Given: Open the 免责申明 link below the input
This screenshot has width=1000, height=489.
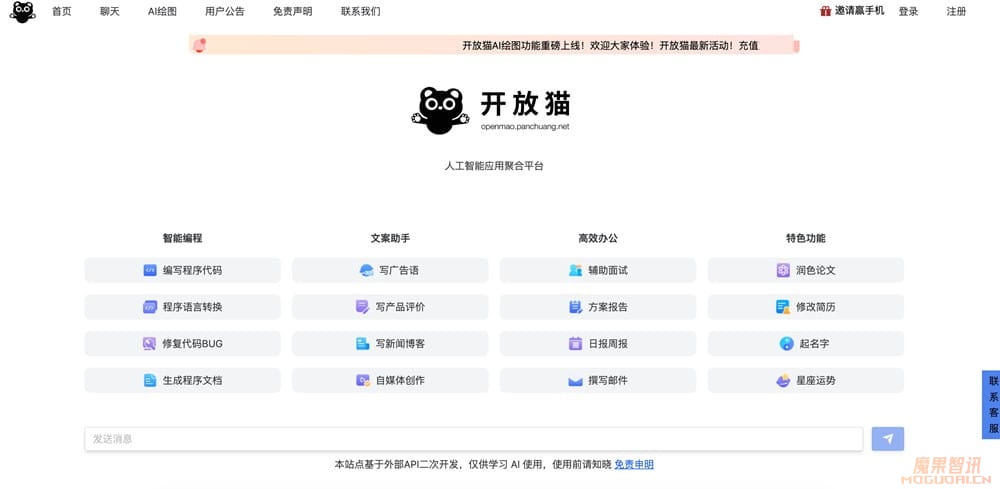Looking at the screenshot, I should (634, 465).
